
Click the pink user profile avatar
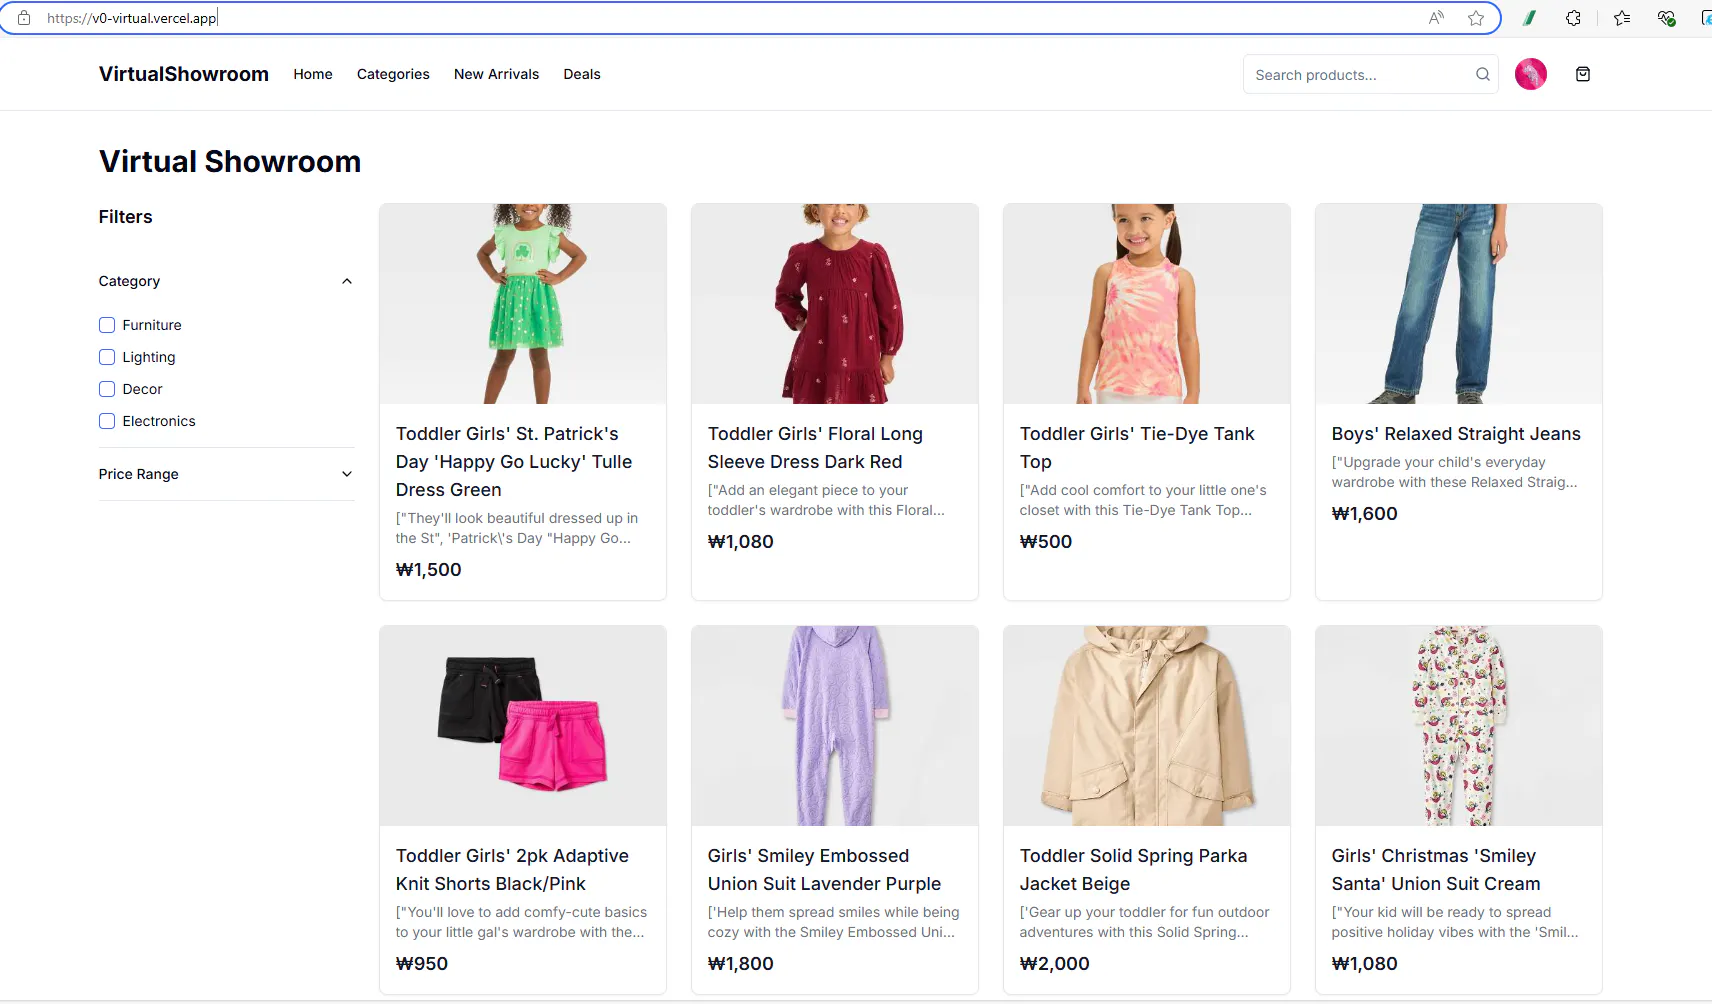click(1530, 74)
